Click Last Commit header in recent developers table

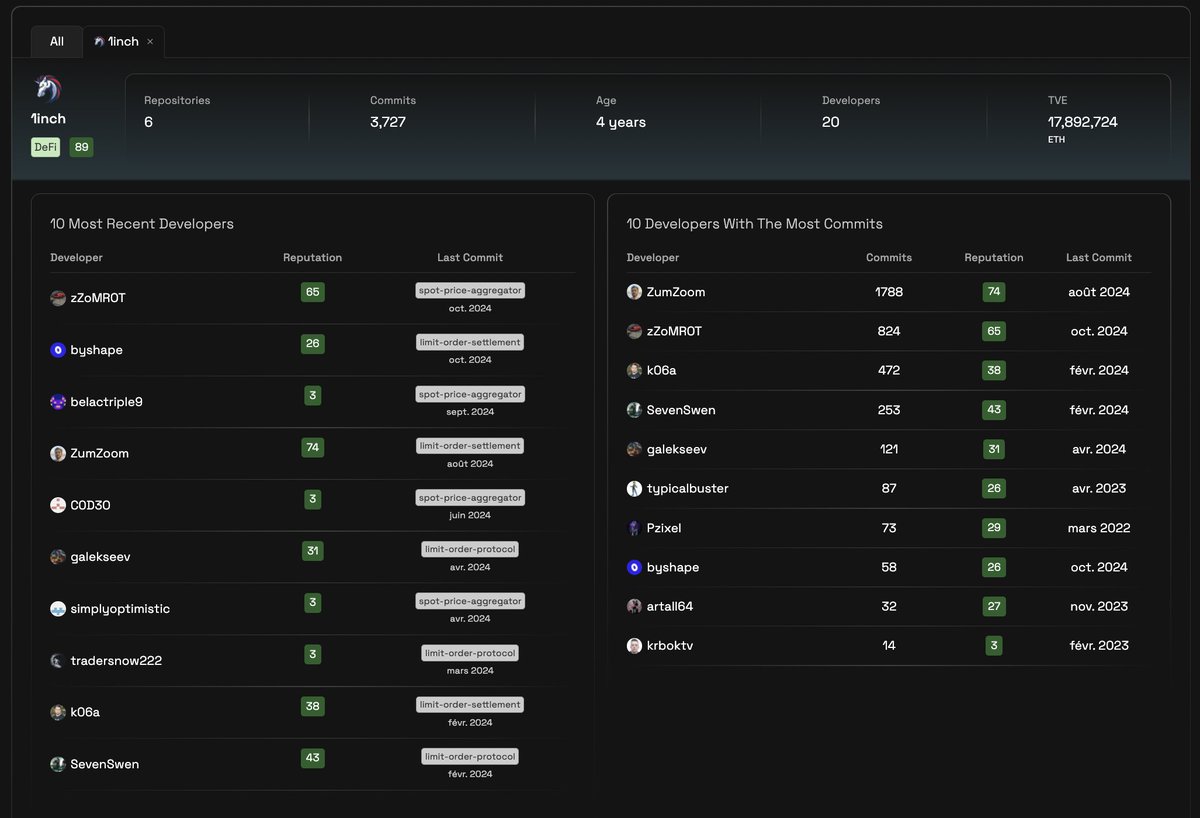(x=470, y=258)
